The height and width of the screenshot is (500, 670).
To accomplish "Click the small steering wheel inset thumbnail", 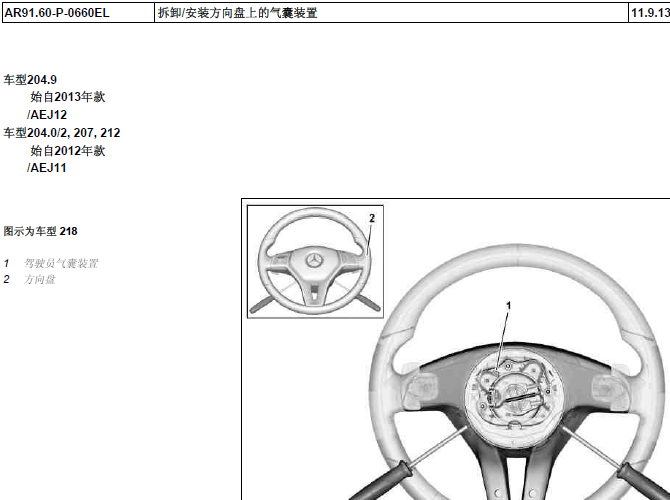I will [x=315, y=262].
